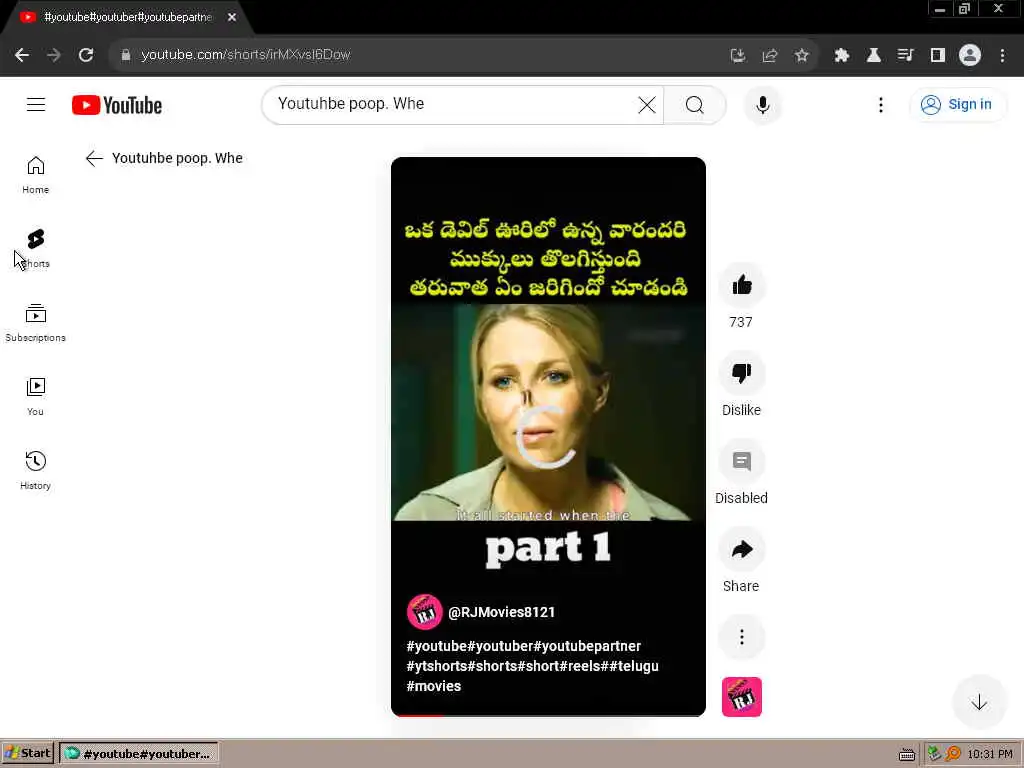
Task: Share this page icon in address bar
Action: (x=770, y=56)
